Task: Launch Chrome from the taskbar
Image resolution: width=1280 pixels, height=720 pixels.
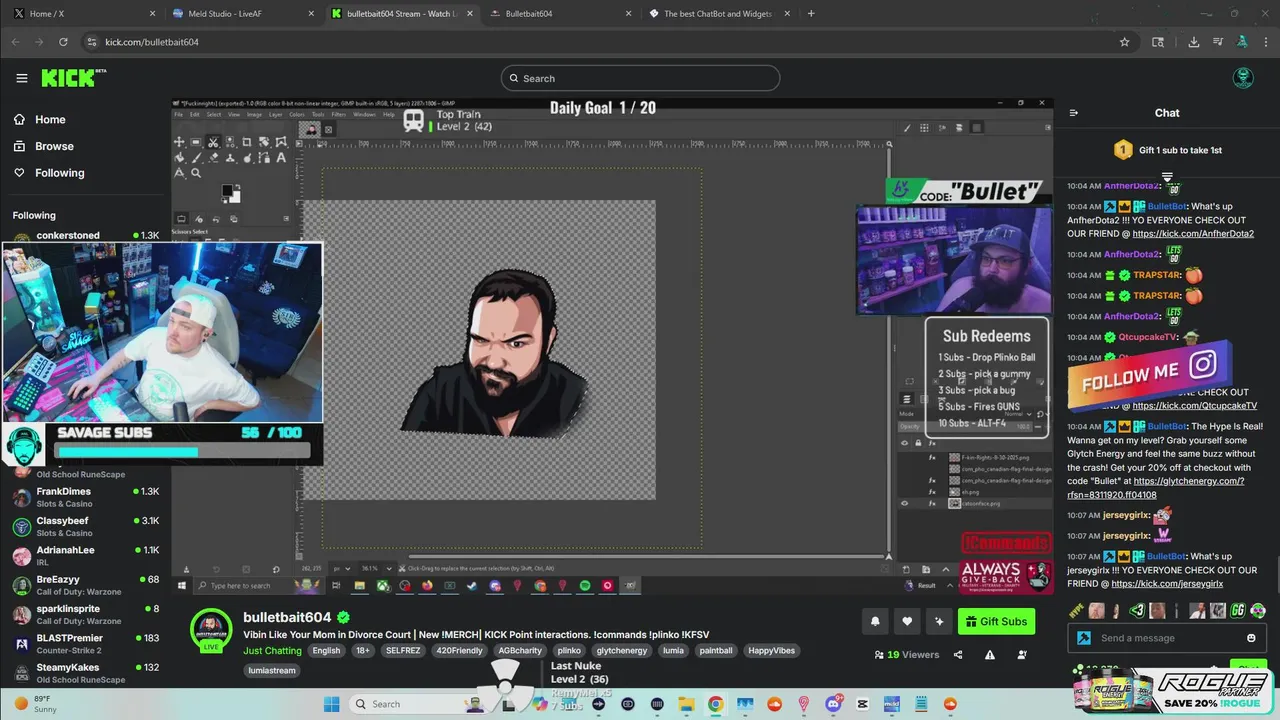Action: [x=715, y=704]
